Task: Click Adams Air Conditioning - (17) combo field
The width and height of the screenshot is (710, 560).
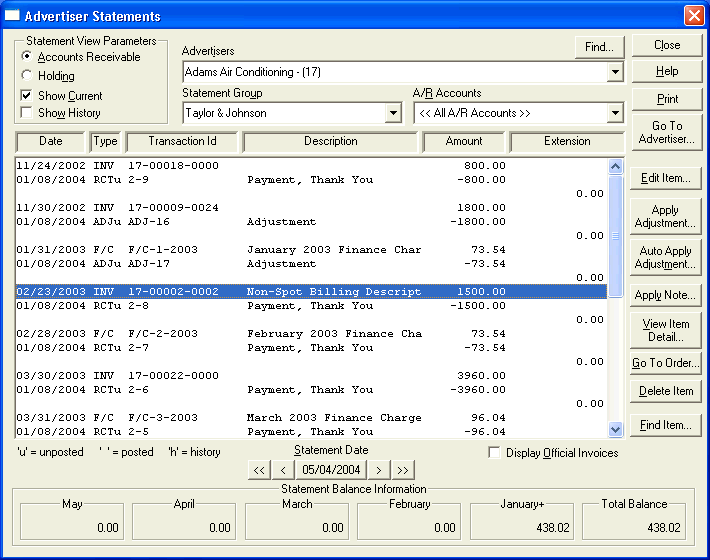Action: click(394, 72)
